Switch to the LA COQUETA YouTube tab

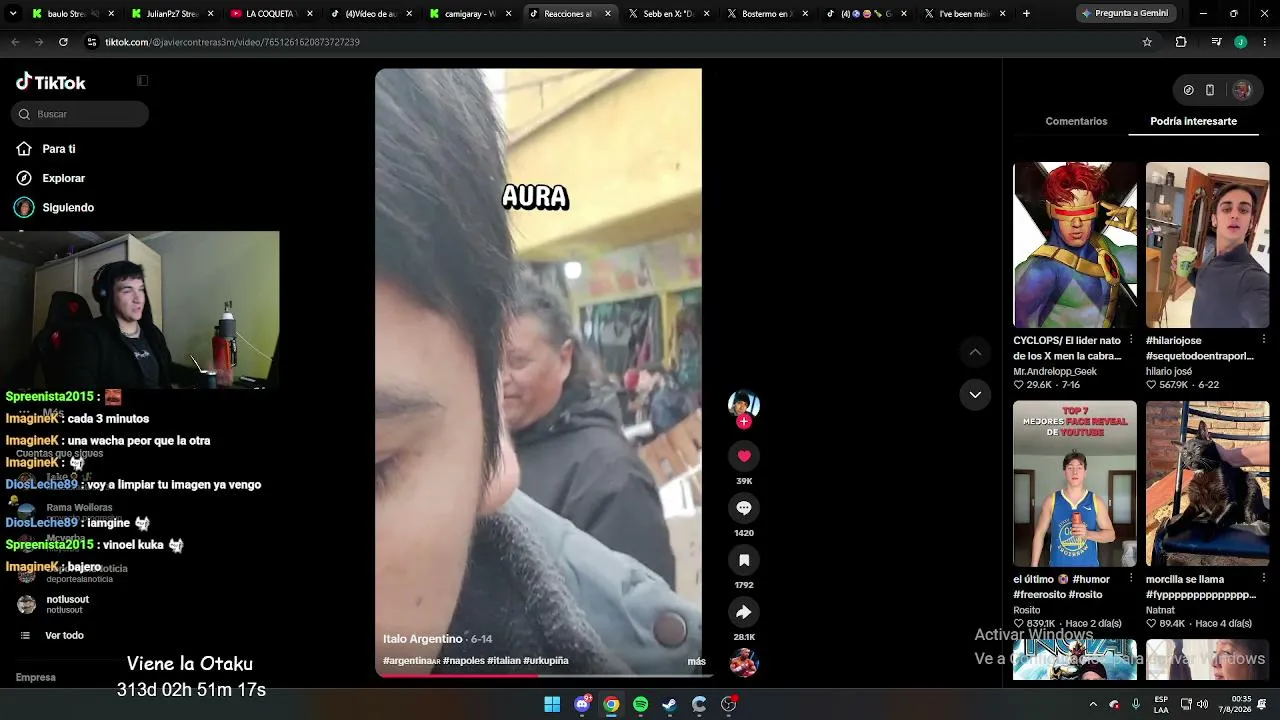tap(270, 14)
